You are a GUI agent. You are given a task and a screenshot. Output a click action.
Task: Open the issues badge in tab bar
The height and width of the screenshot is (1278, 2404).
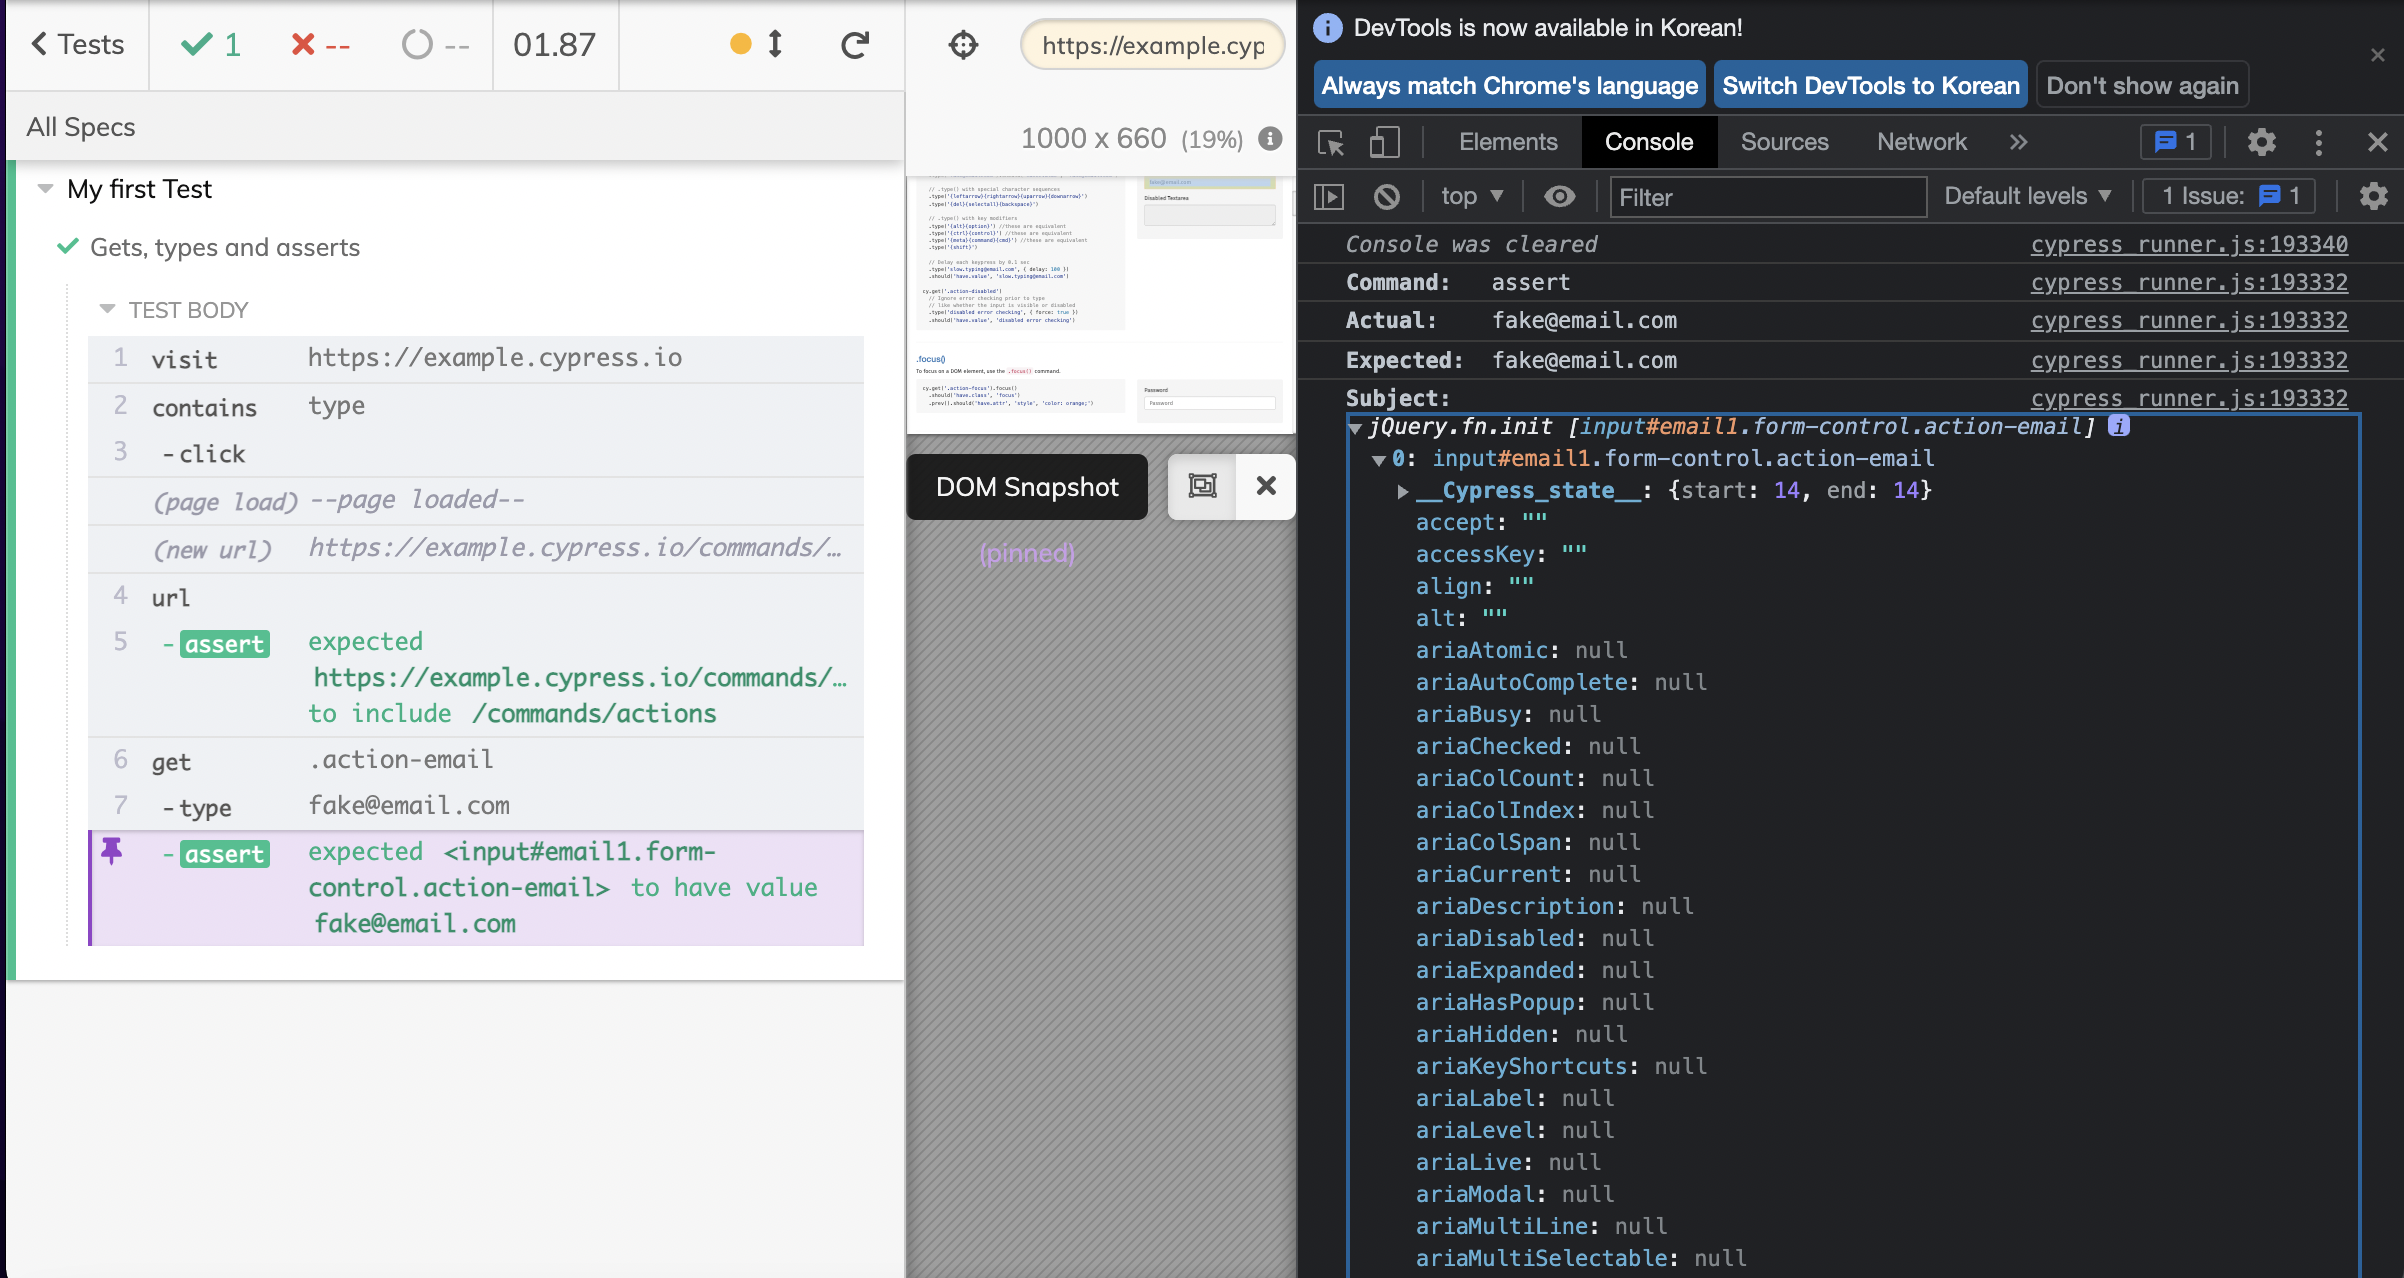(2175, 142)
